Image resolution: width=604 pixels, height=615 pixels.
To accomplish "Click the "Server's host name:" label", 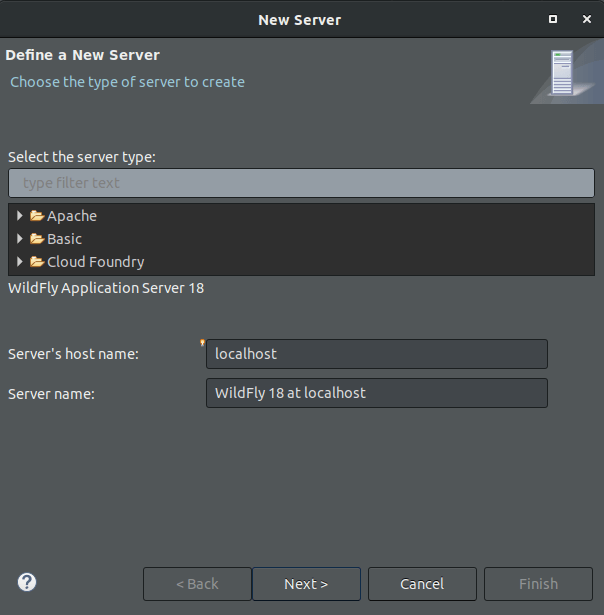I will click(73, 354).
